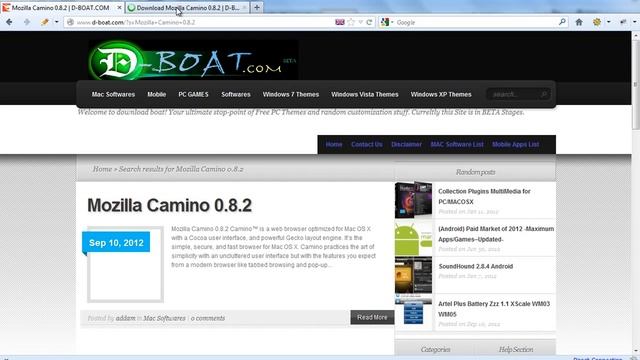The width and height of the screenshot is (640, 360).
Task: Click the Android robot thumbnail
Action: coord(413,238)
